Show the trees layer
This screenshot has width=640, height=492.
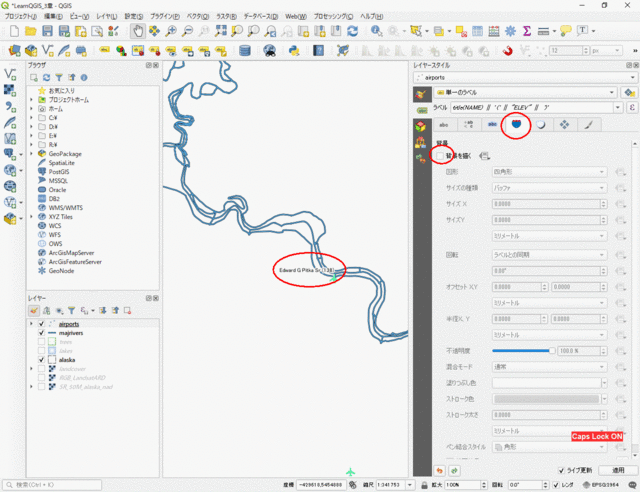tap(41, 342)
